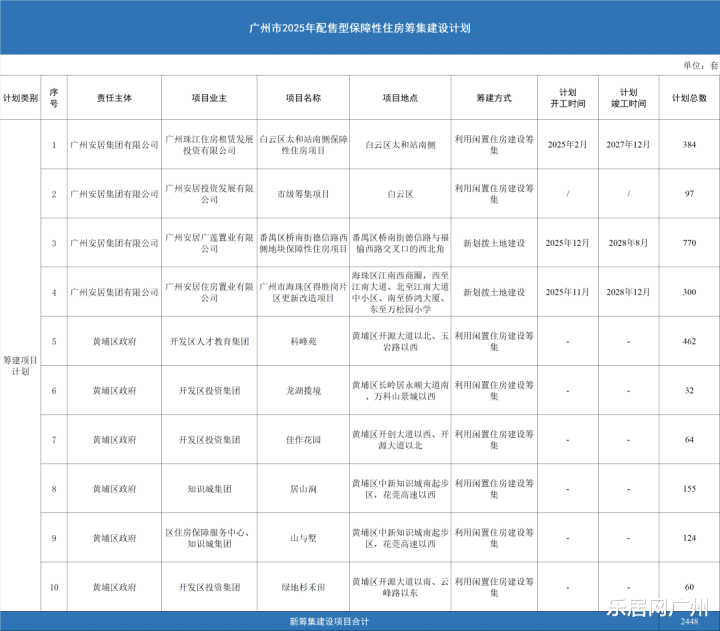Click project name 山与墅

[x=303, y=538]
